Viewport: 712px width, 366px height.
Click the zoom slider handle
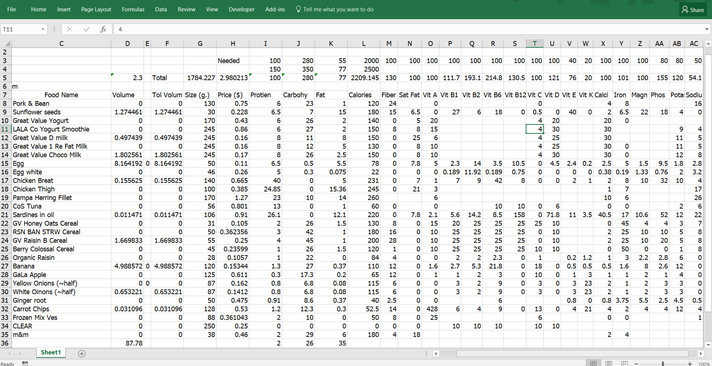point(663,364)
